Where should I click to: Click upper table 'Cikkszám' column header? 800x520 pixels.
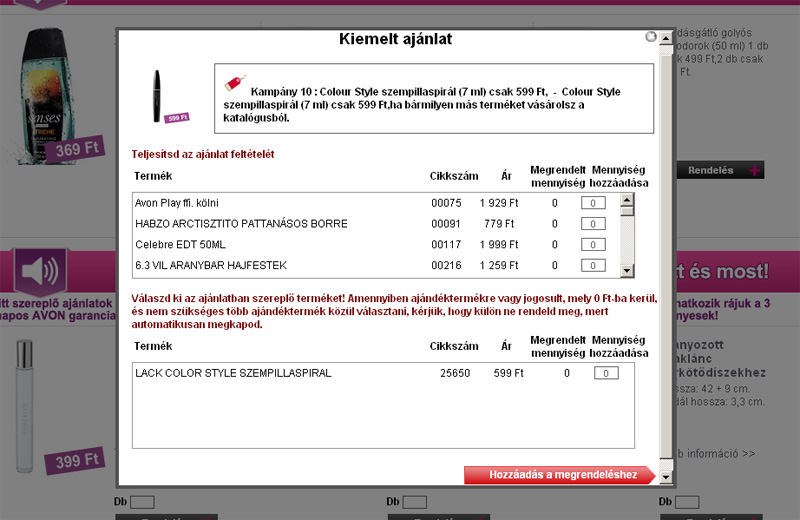pos(454,177)
